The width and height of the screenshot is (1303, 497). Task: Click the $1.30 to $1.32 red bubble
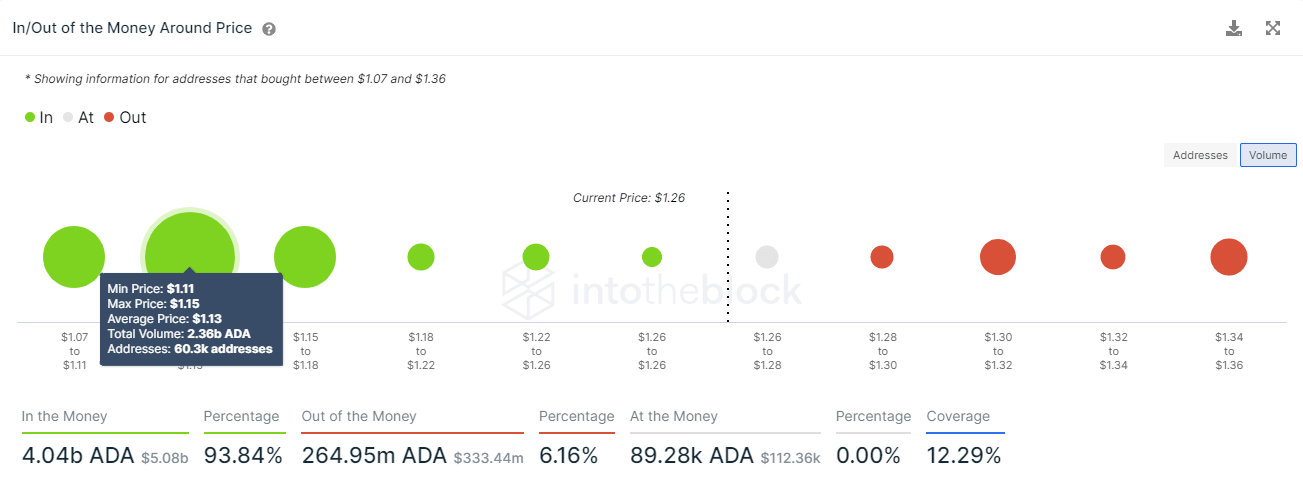click(x=998, y=257)
